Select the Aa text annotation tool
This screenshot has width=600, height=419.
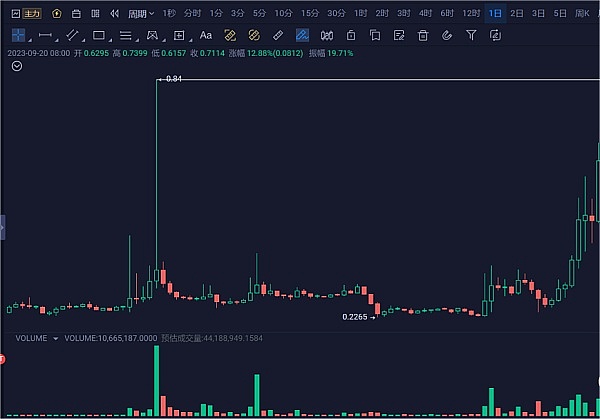tap(206, 36)
